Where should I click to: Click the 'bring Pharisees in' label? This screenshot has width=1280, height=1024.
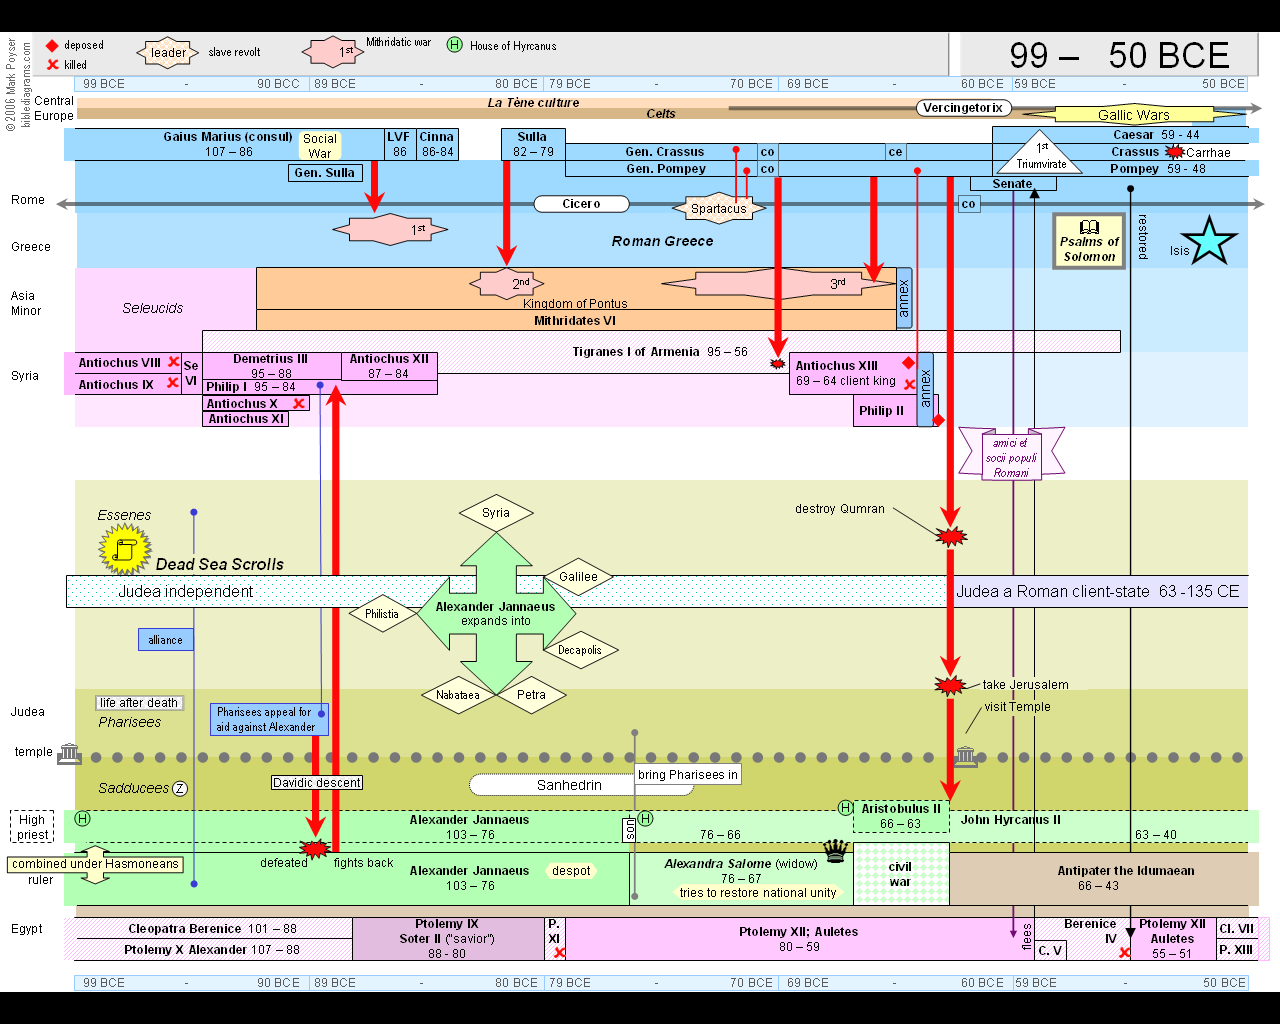pos(688,775)
